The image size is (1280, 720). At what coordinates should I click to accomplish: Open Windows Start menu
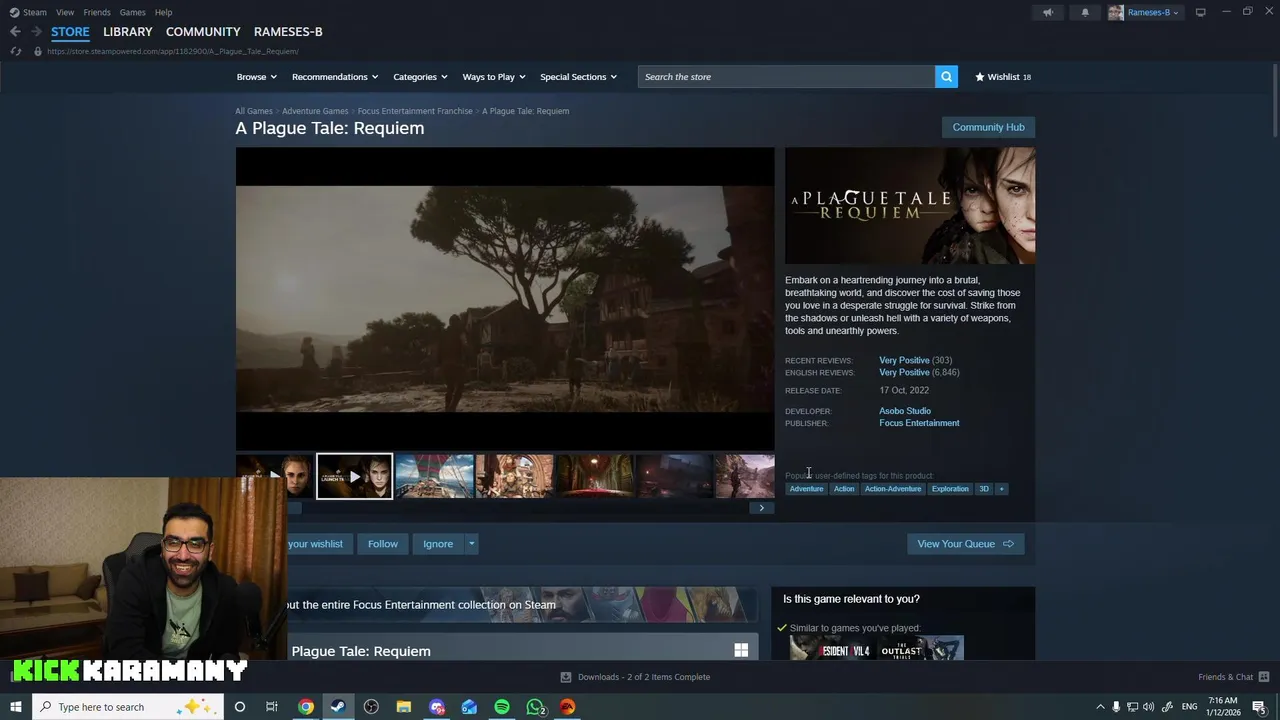[x=15, y=707]
